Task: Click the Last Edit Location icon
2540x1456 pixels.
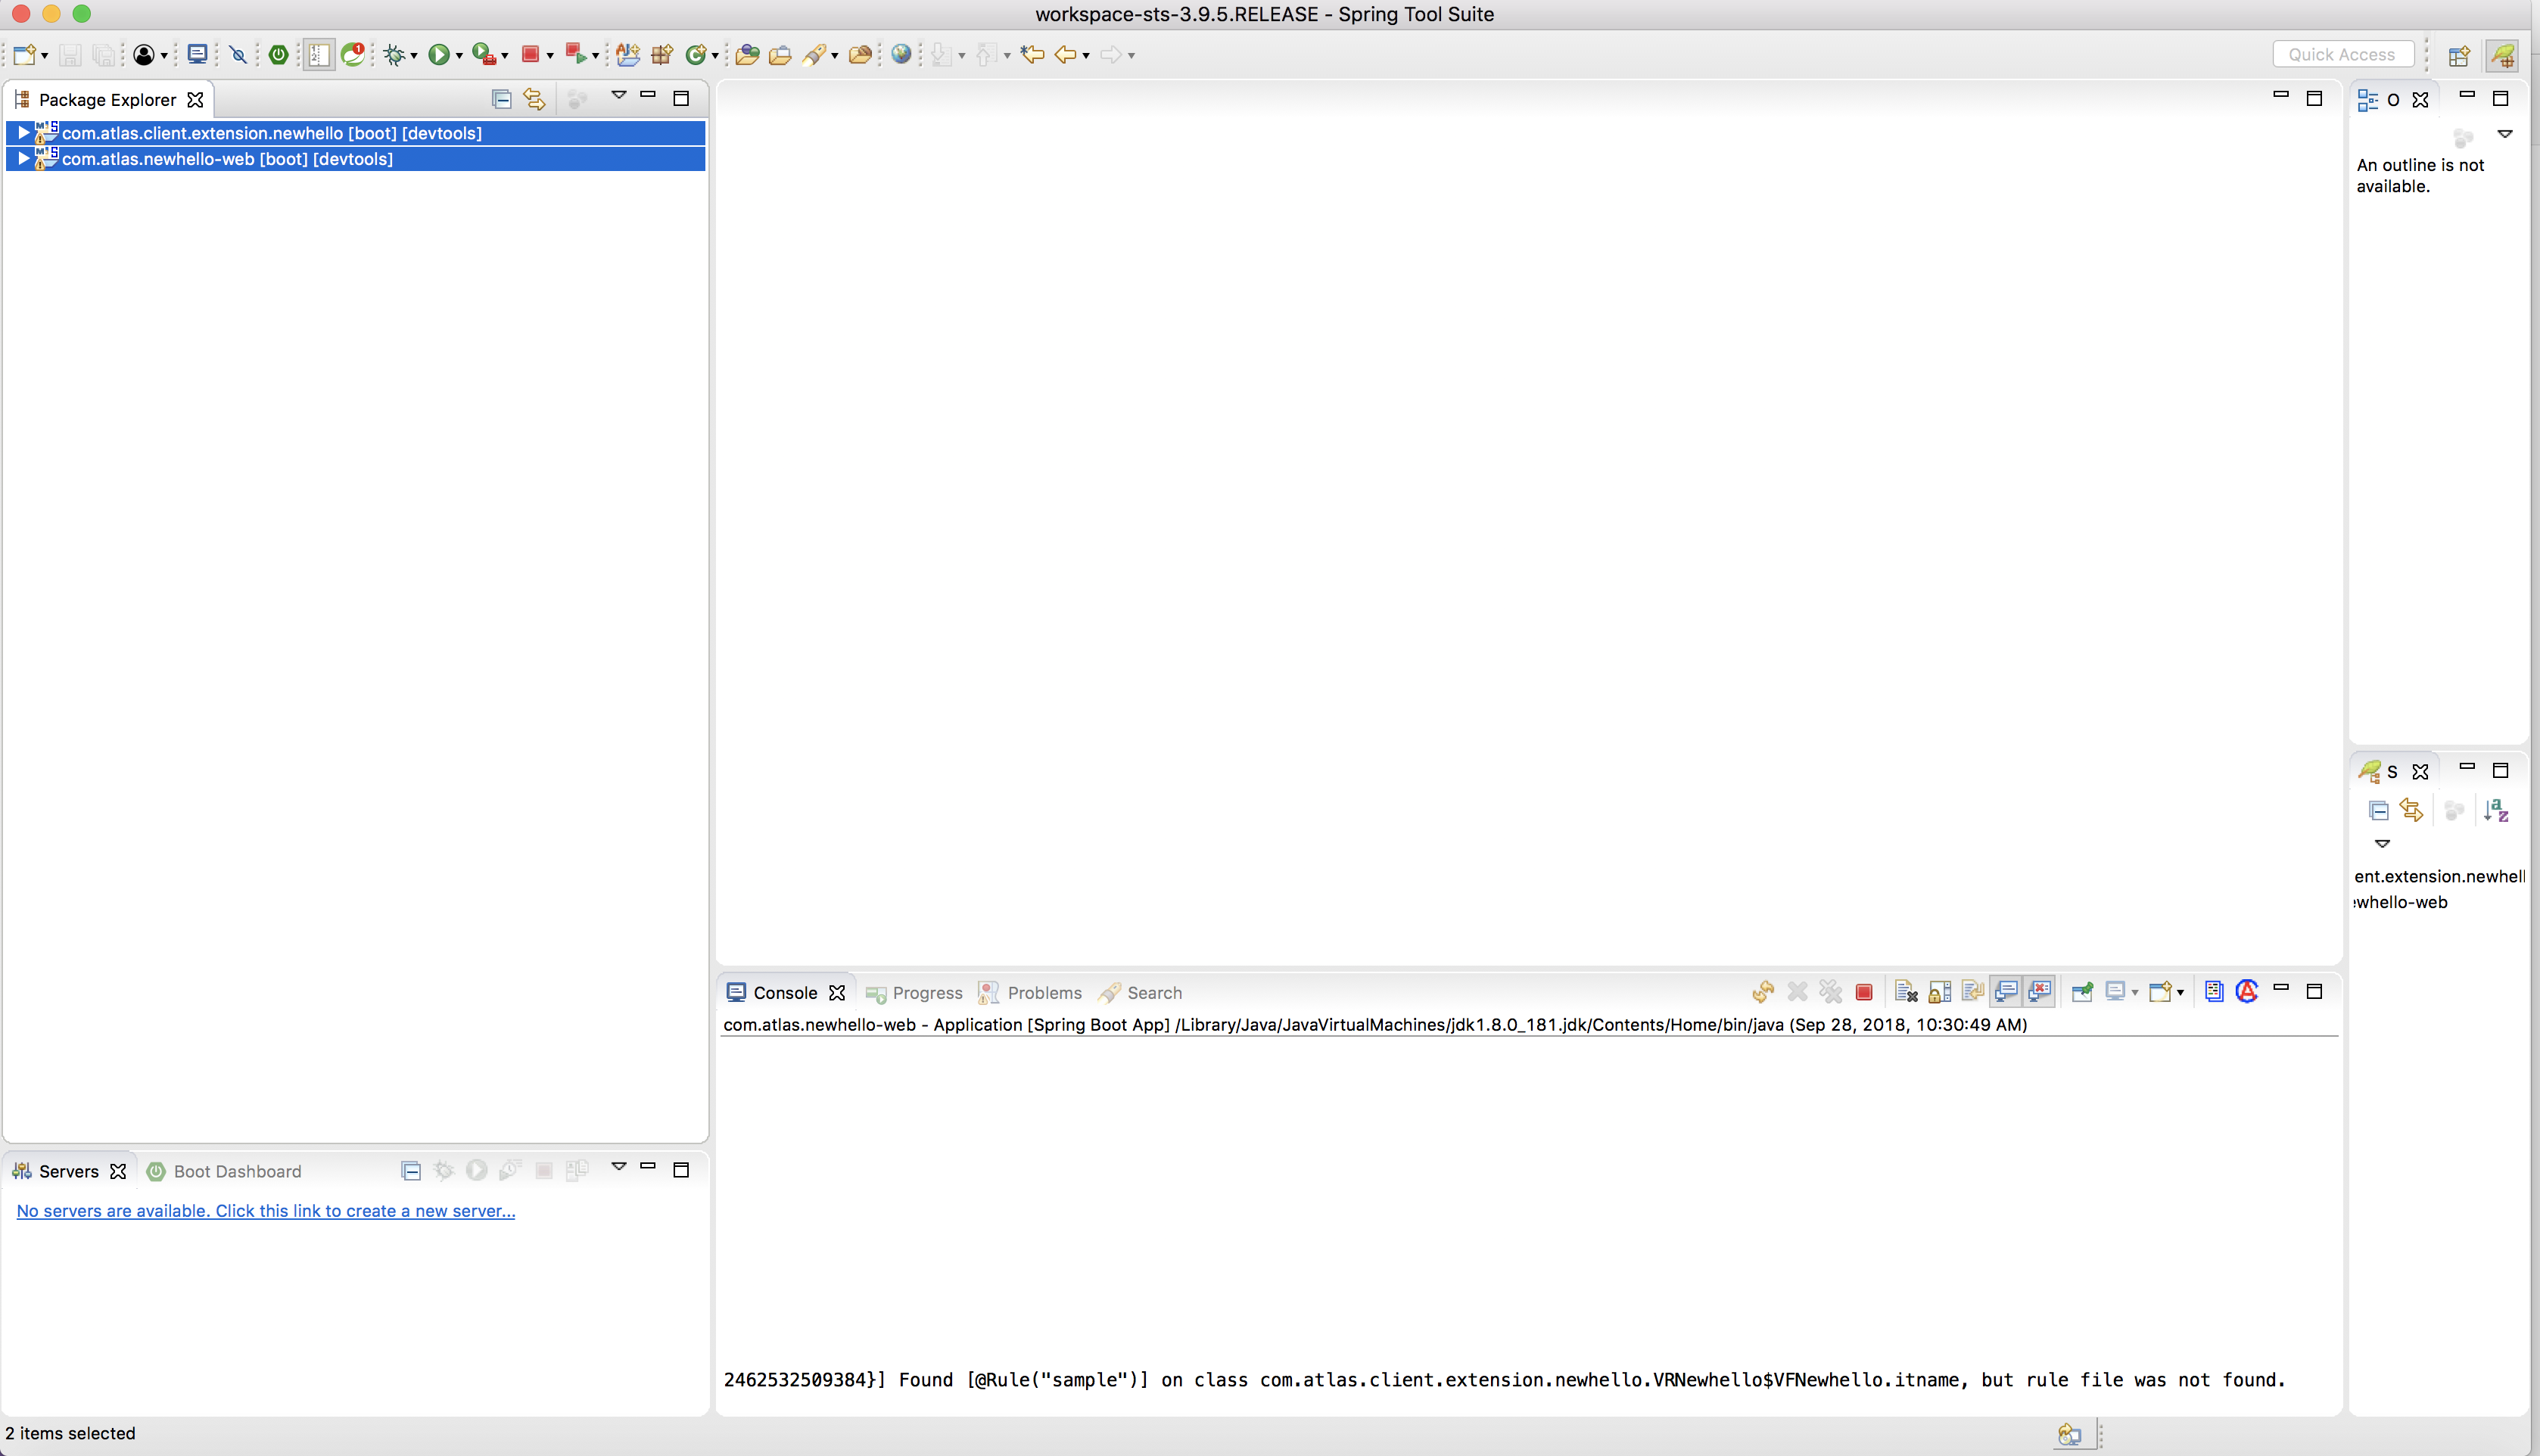Action: (1032, 54)
